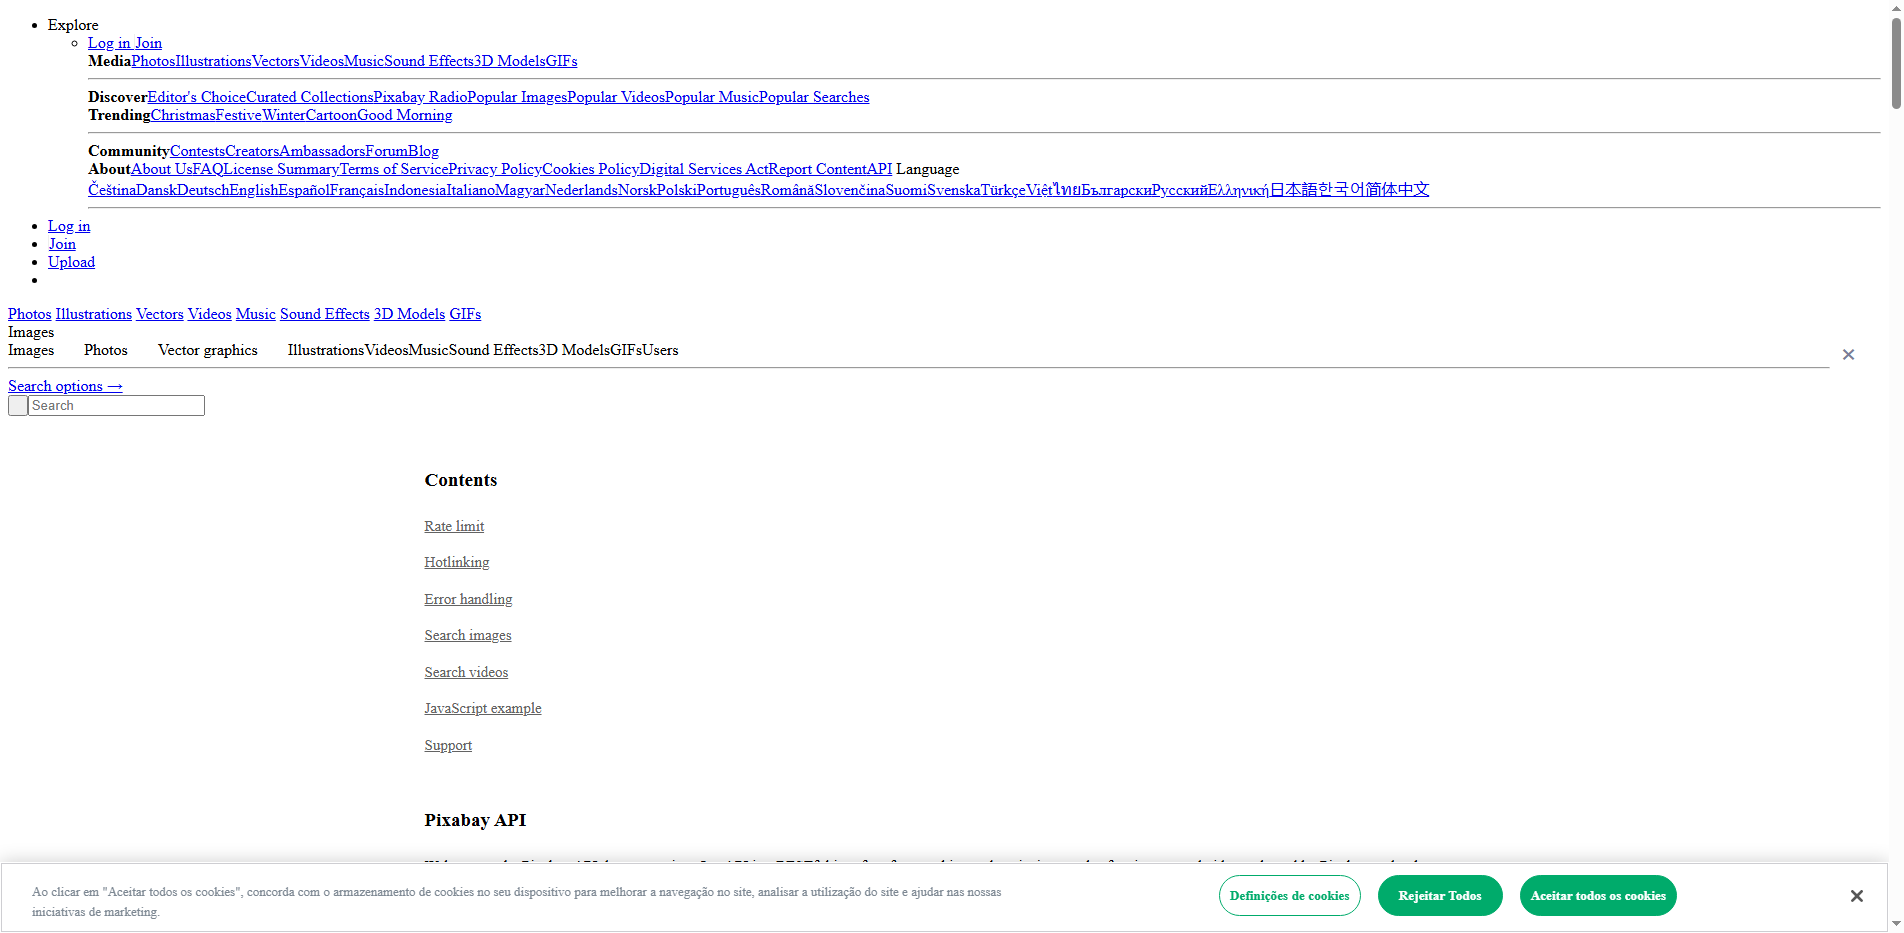Select the Festive trending link
This screenshot has width=1904, height=933.
(239, 115)
